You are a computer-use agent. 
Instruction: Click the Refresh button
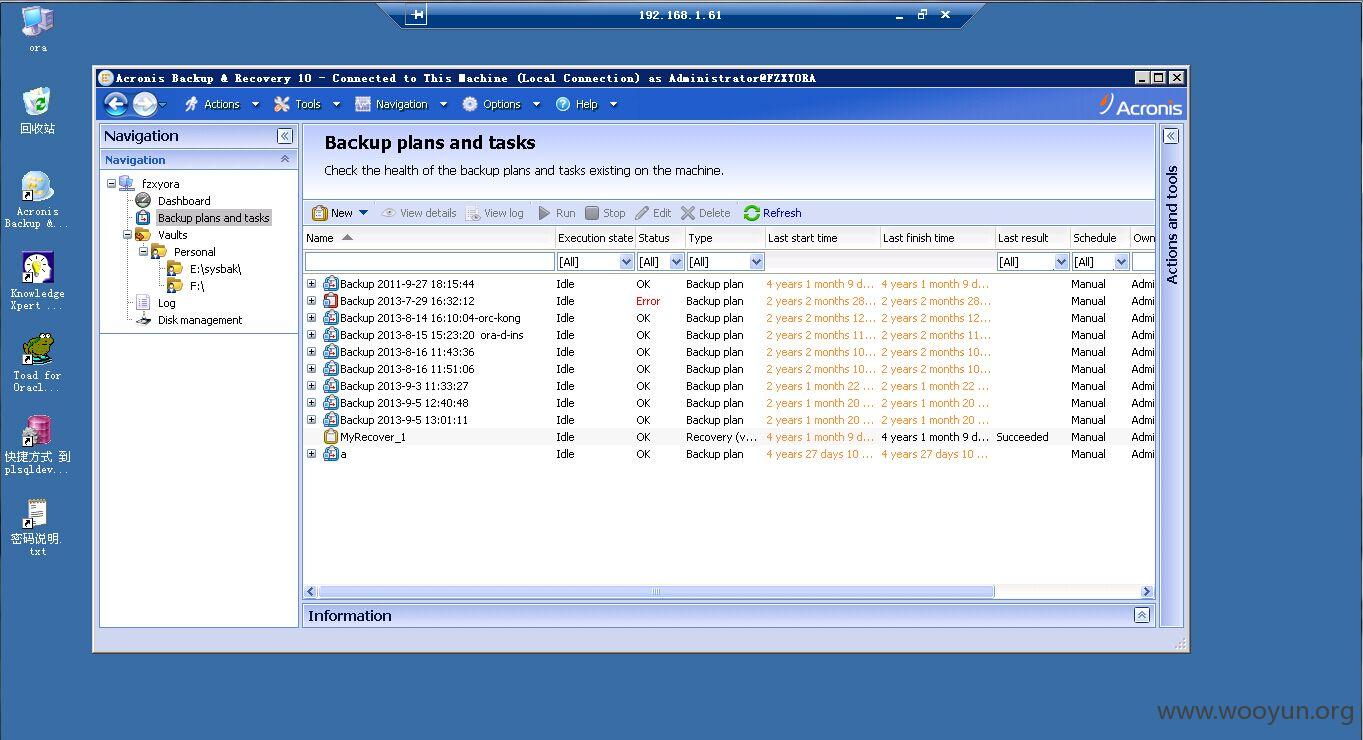point(772,213)
